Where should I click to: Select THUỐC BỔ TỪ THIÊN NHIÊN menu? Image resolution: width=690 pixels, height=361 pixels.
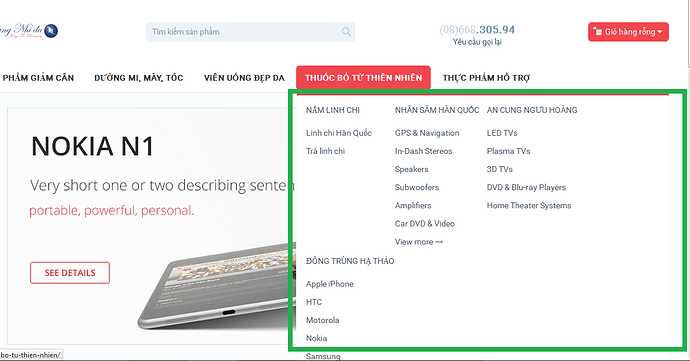pos(363,77)
